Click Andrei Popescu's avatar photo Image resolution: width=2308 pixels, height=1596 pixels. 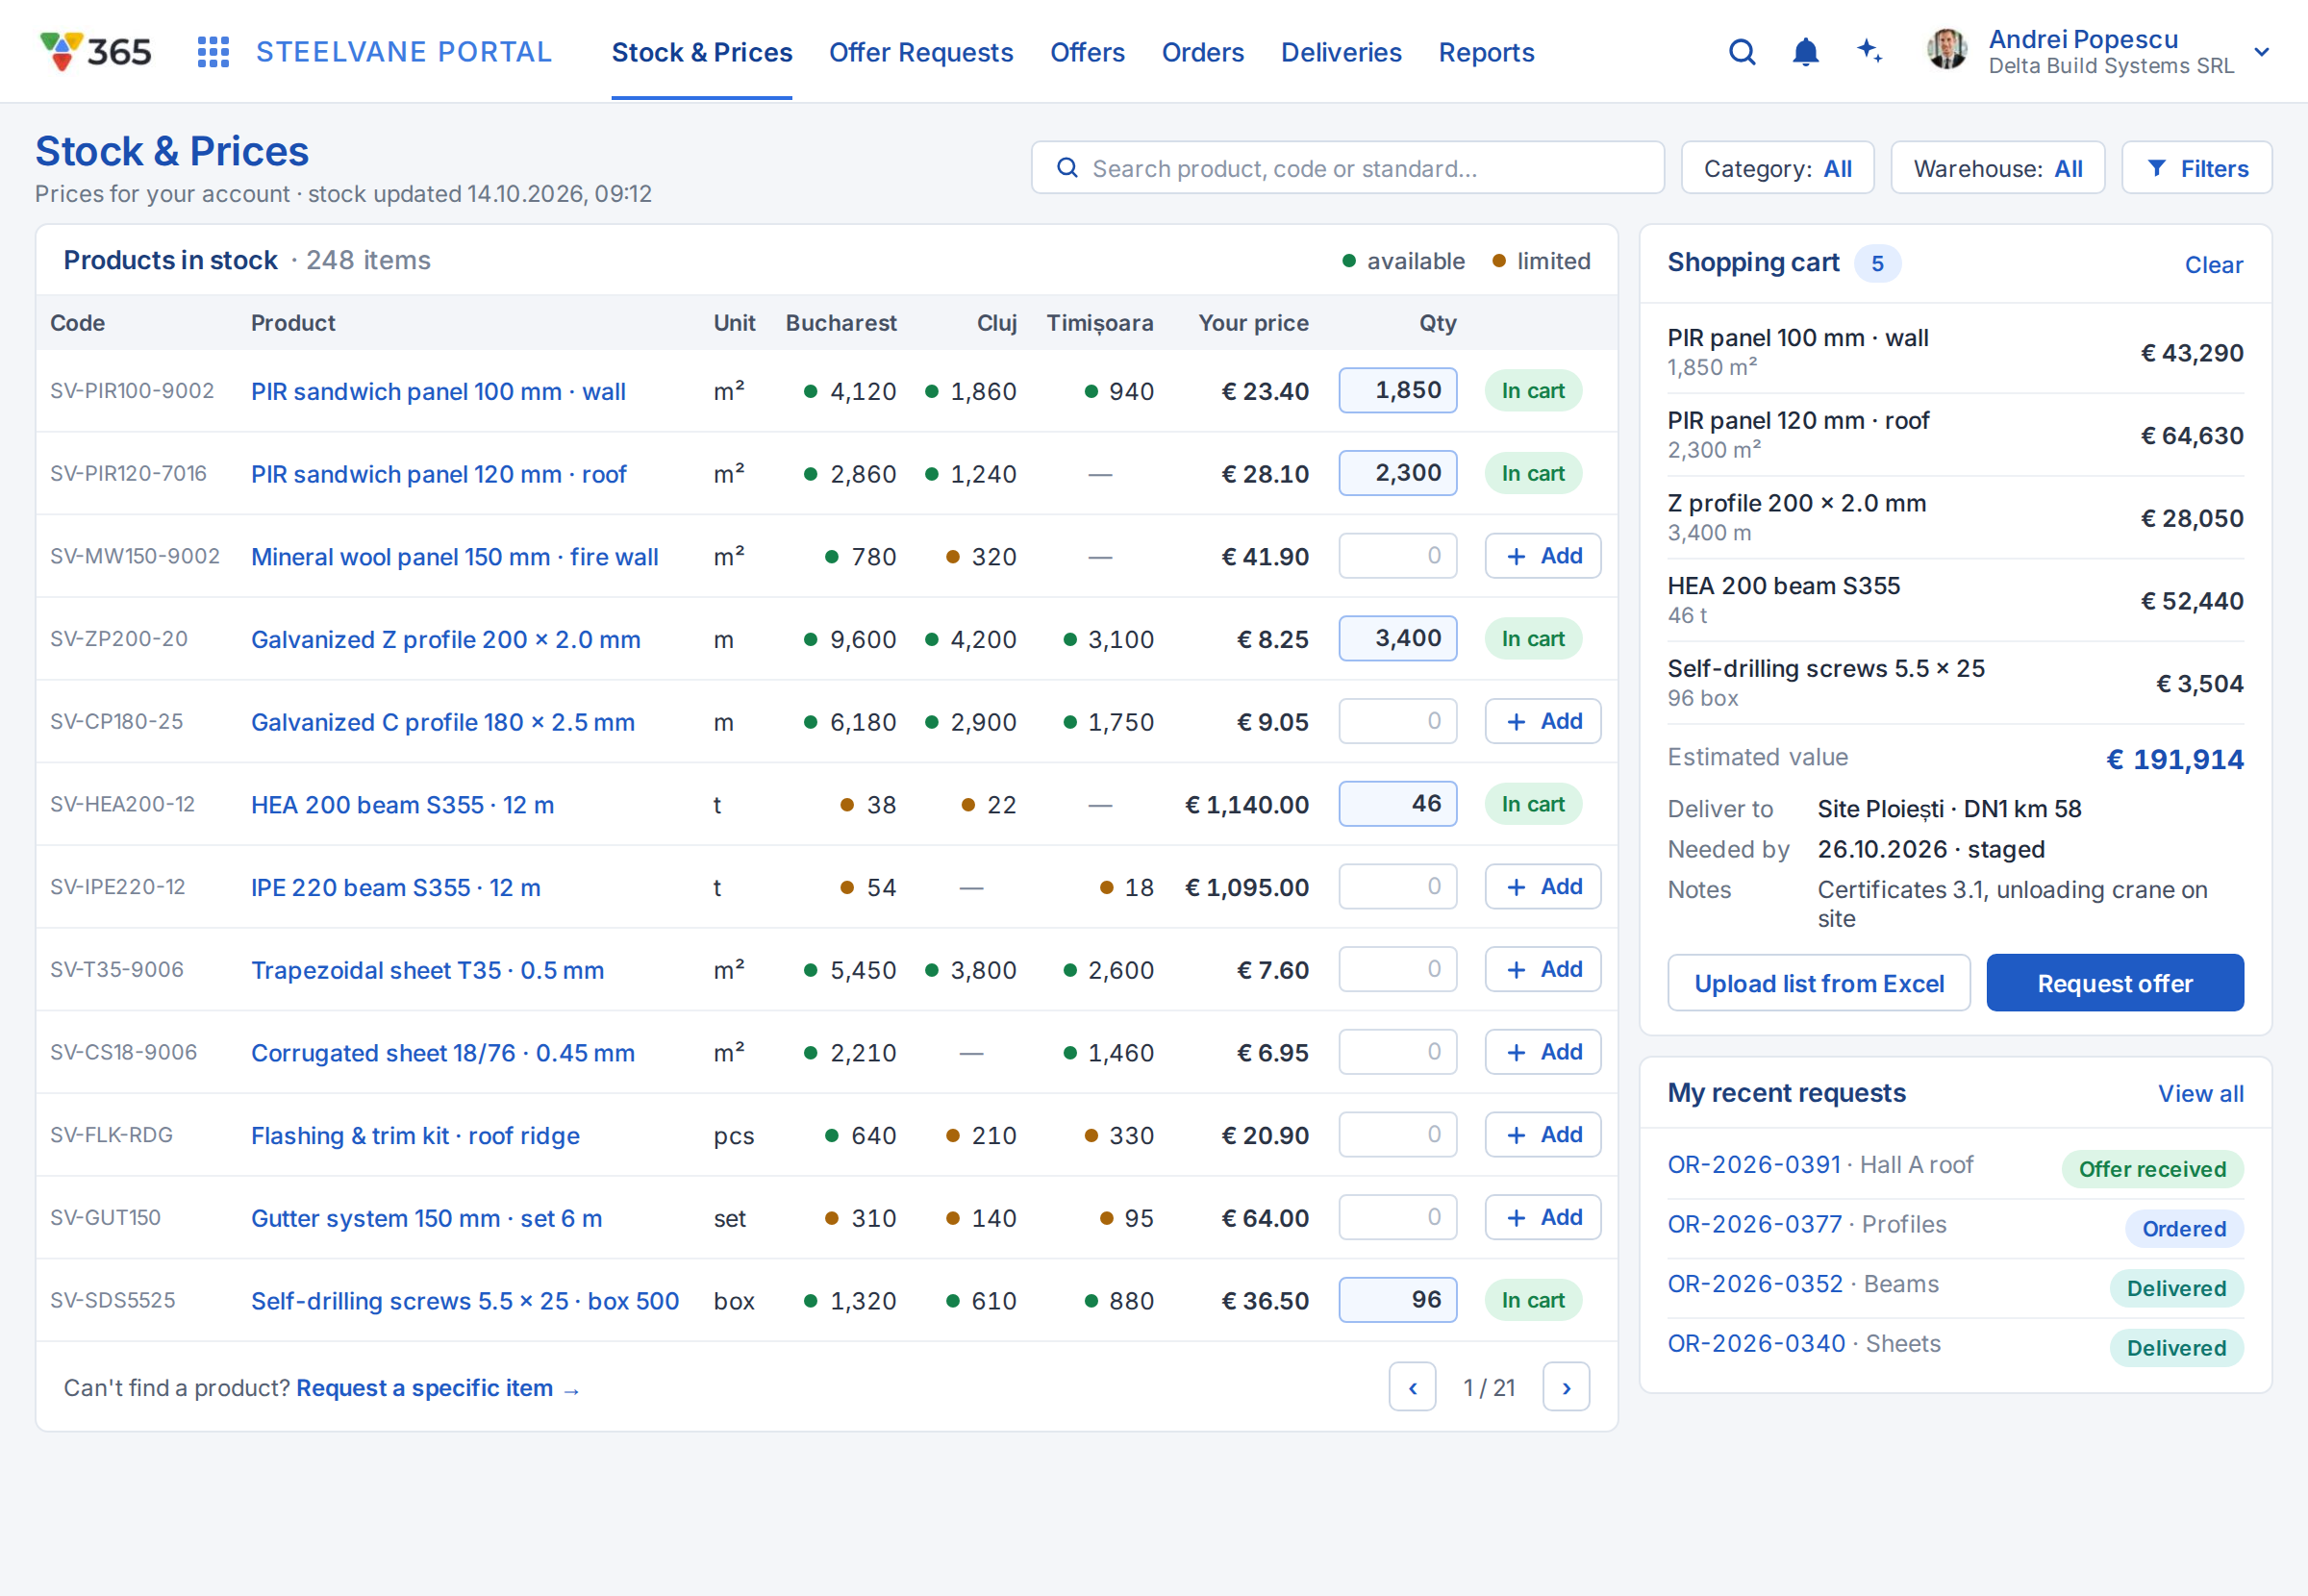pos(1946,50)
